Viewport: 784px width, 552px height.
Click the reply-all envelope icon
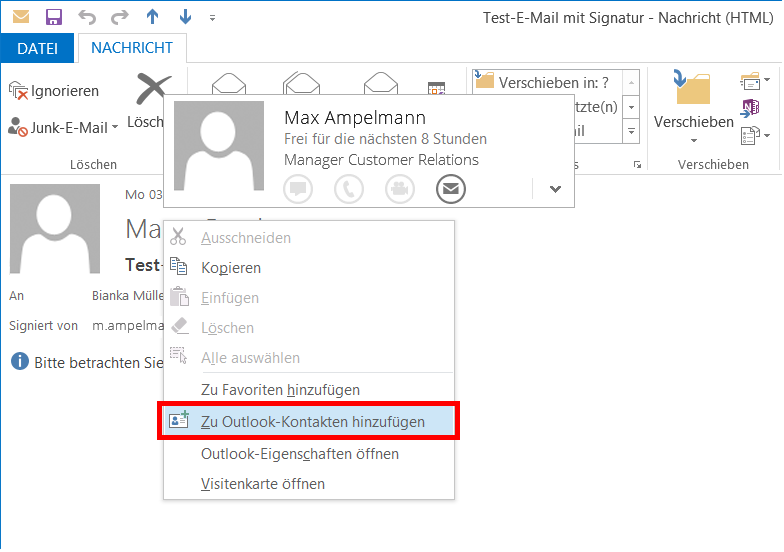point(301,83)
